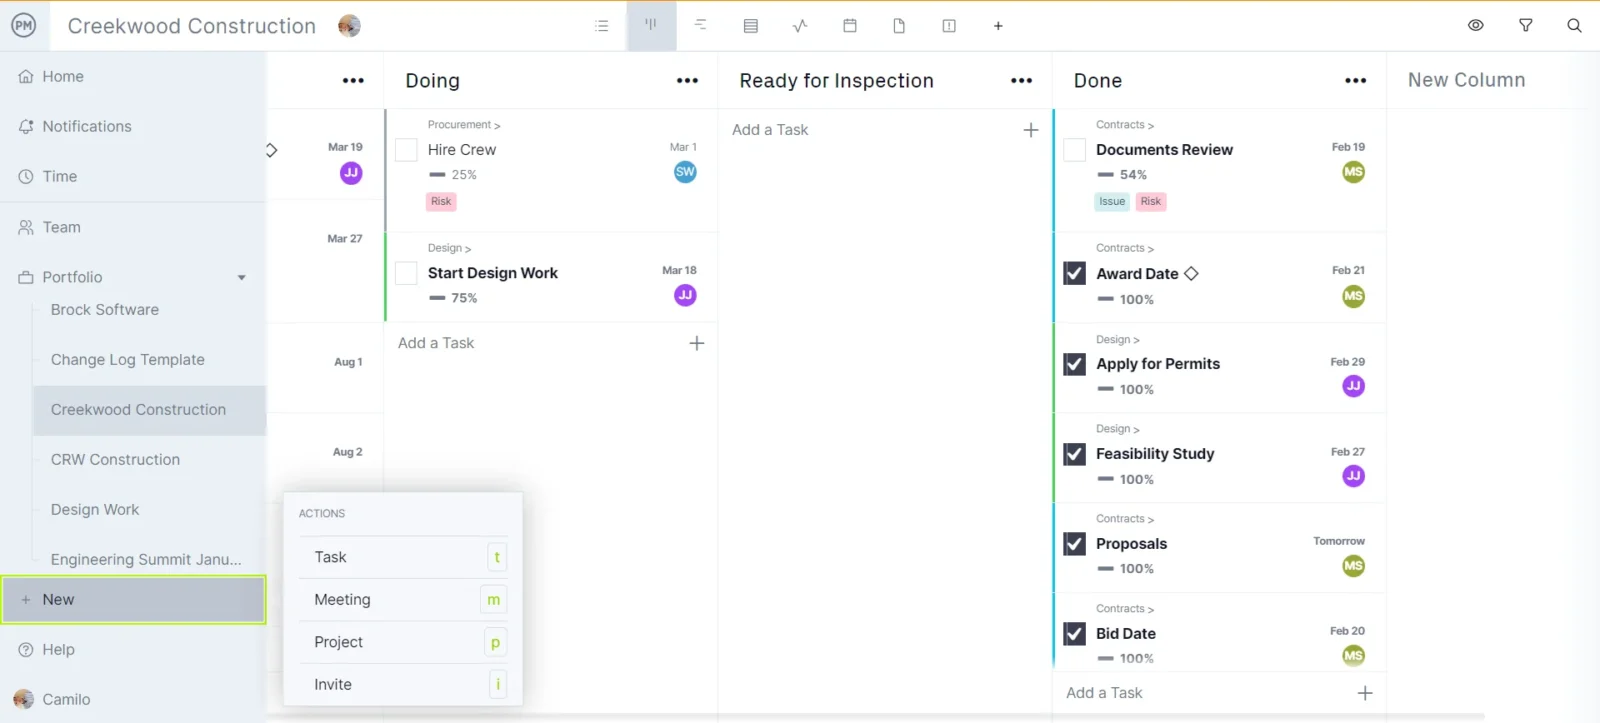Click MS avatar on Documents Review
The height and width of the screenshot is (723, 1600).
pos(1354,172)
